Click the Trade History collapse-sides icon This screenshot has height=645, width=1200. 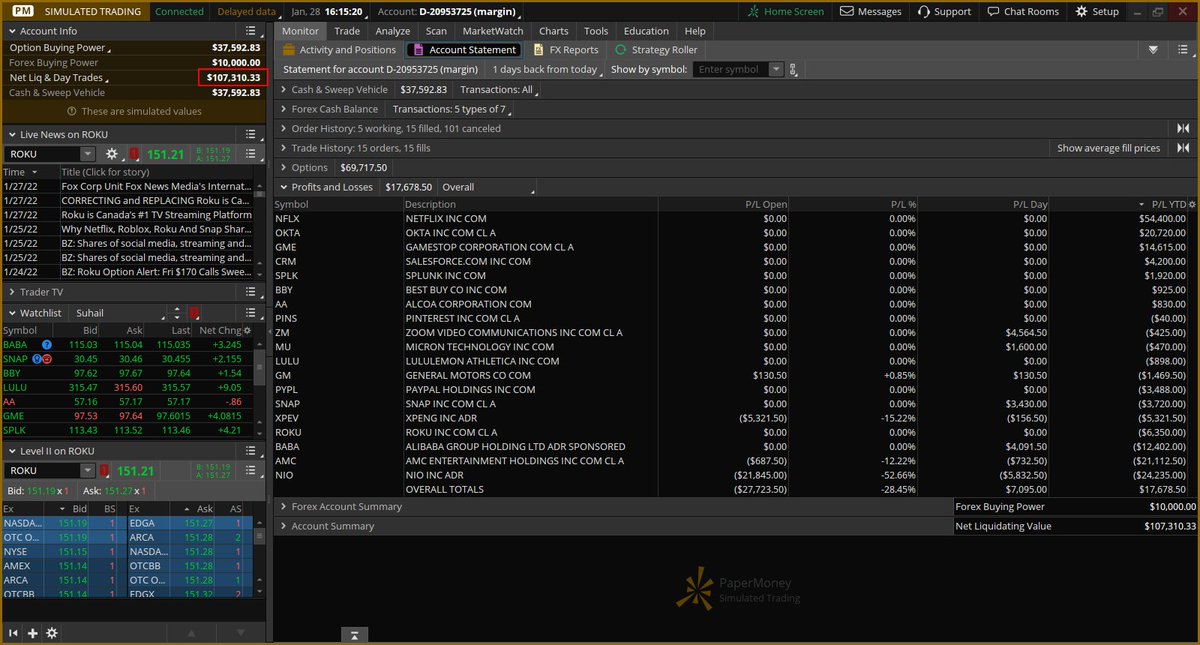pyautogui.click(x=1183, y=148)
